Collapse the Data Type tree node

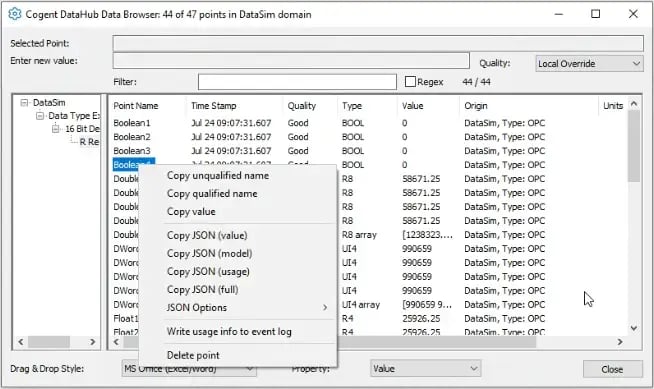pyautogui.click(x=40, y=115)
